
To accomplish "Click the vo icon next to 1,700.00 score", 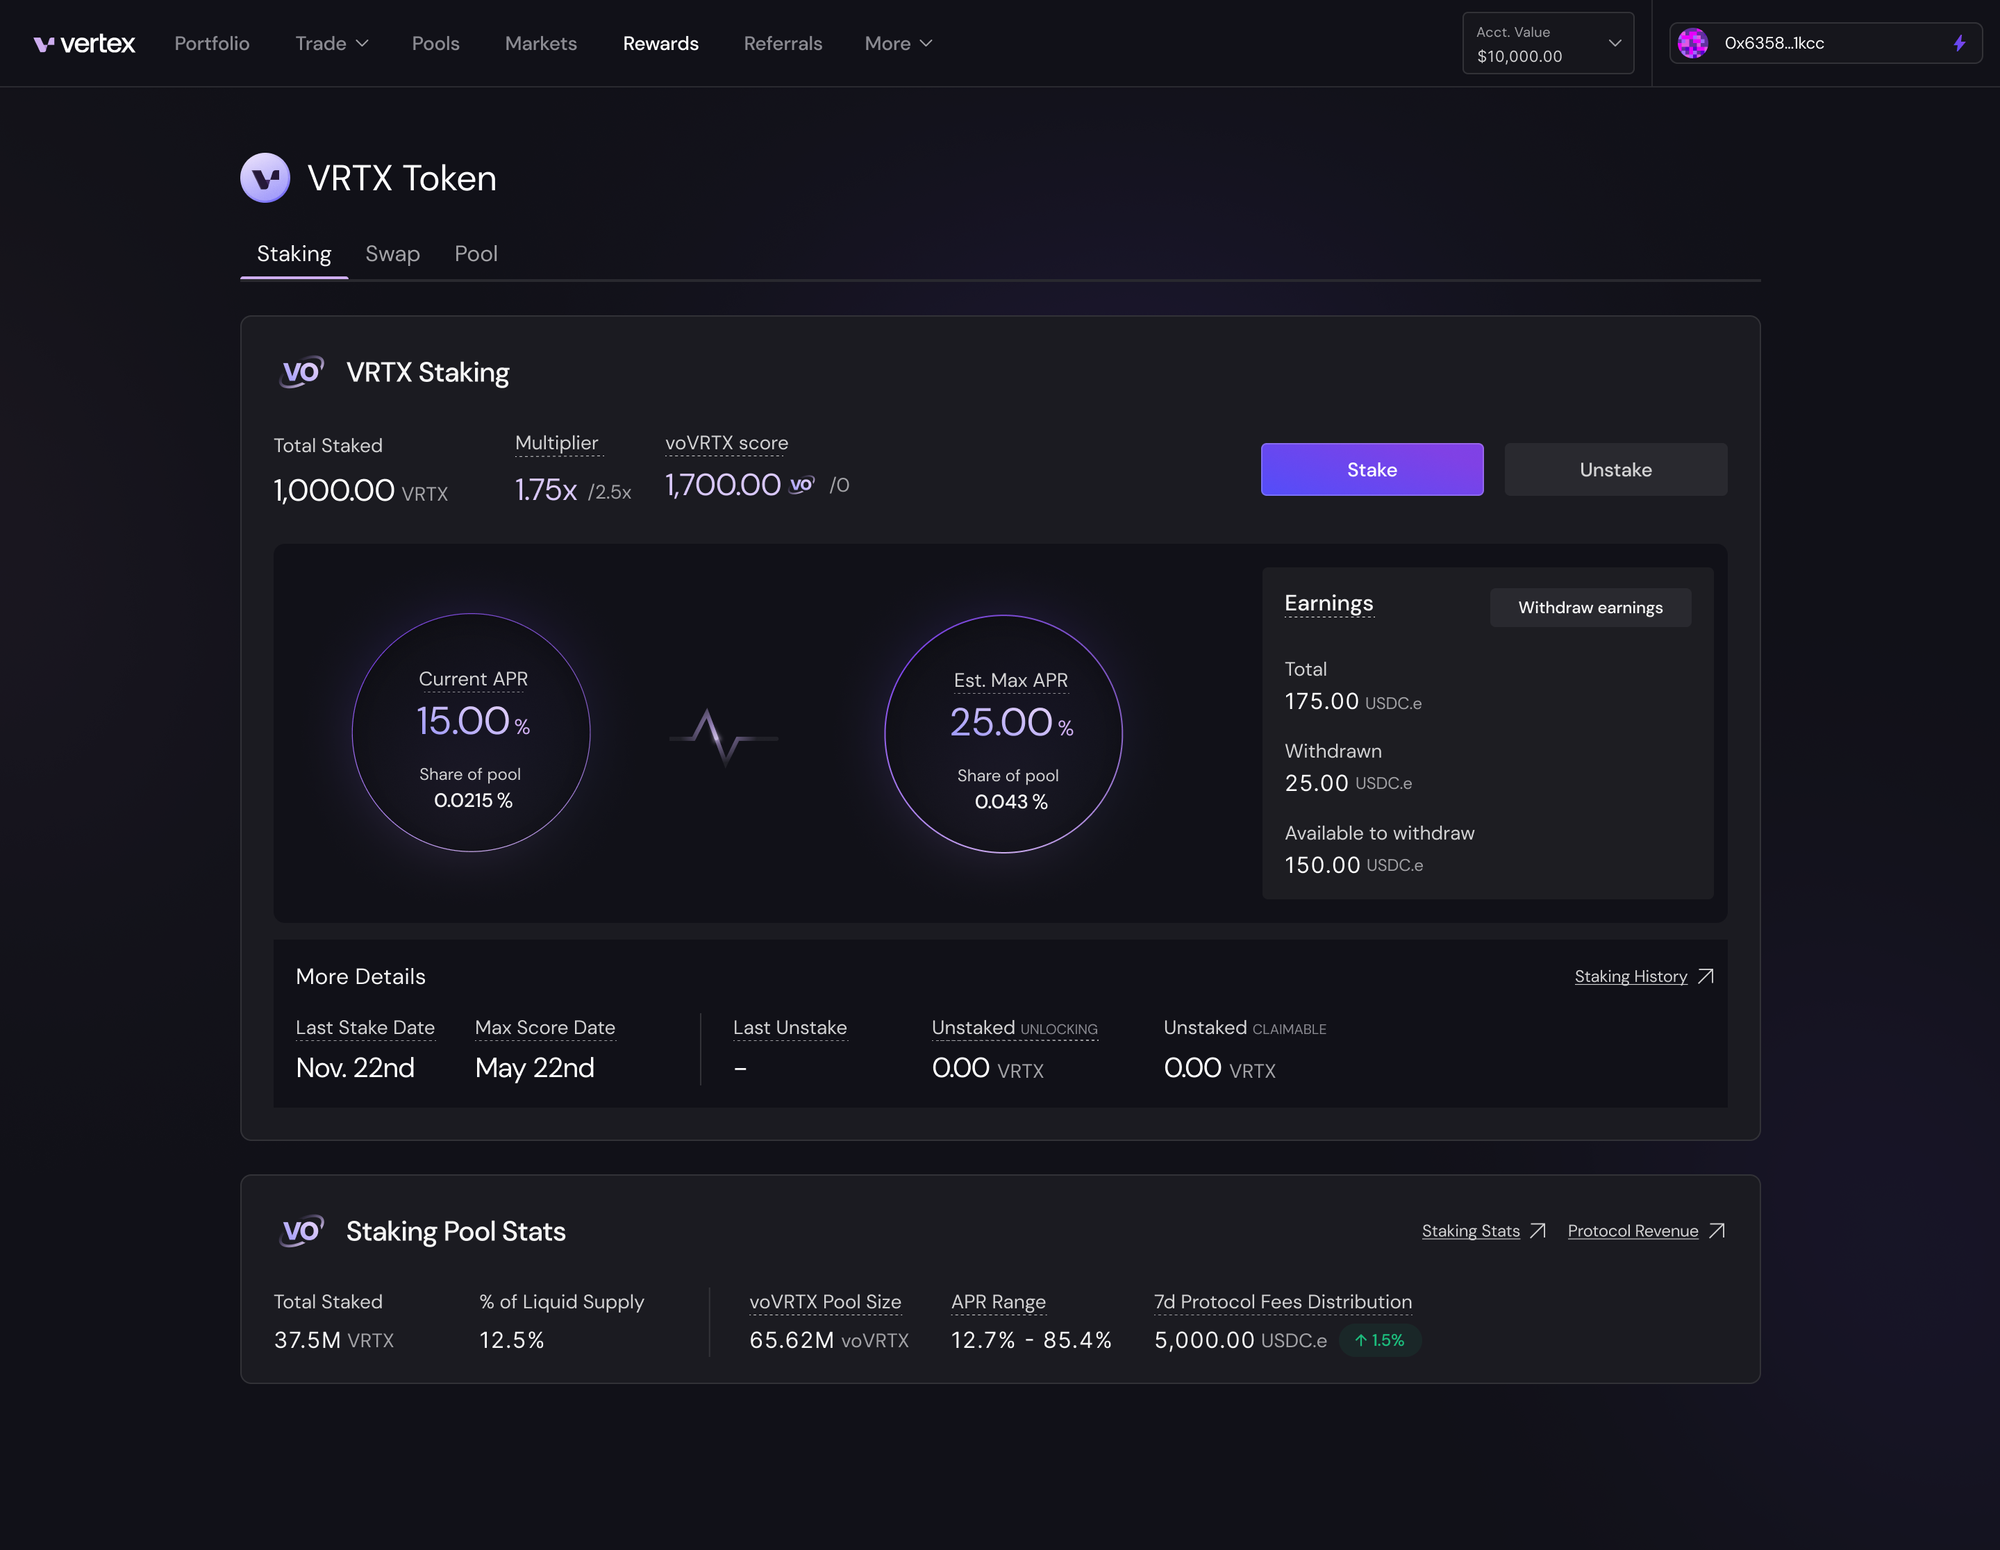I will coord(802,485).
